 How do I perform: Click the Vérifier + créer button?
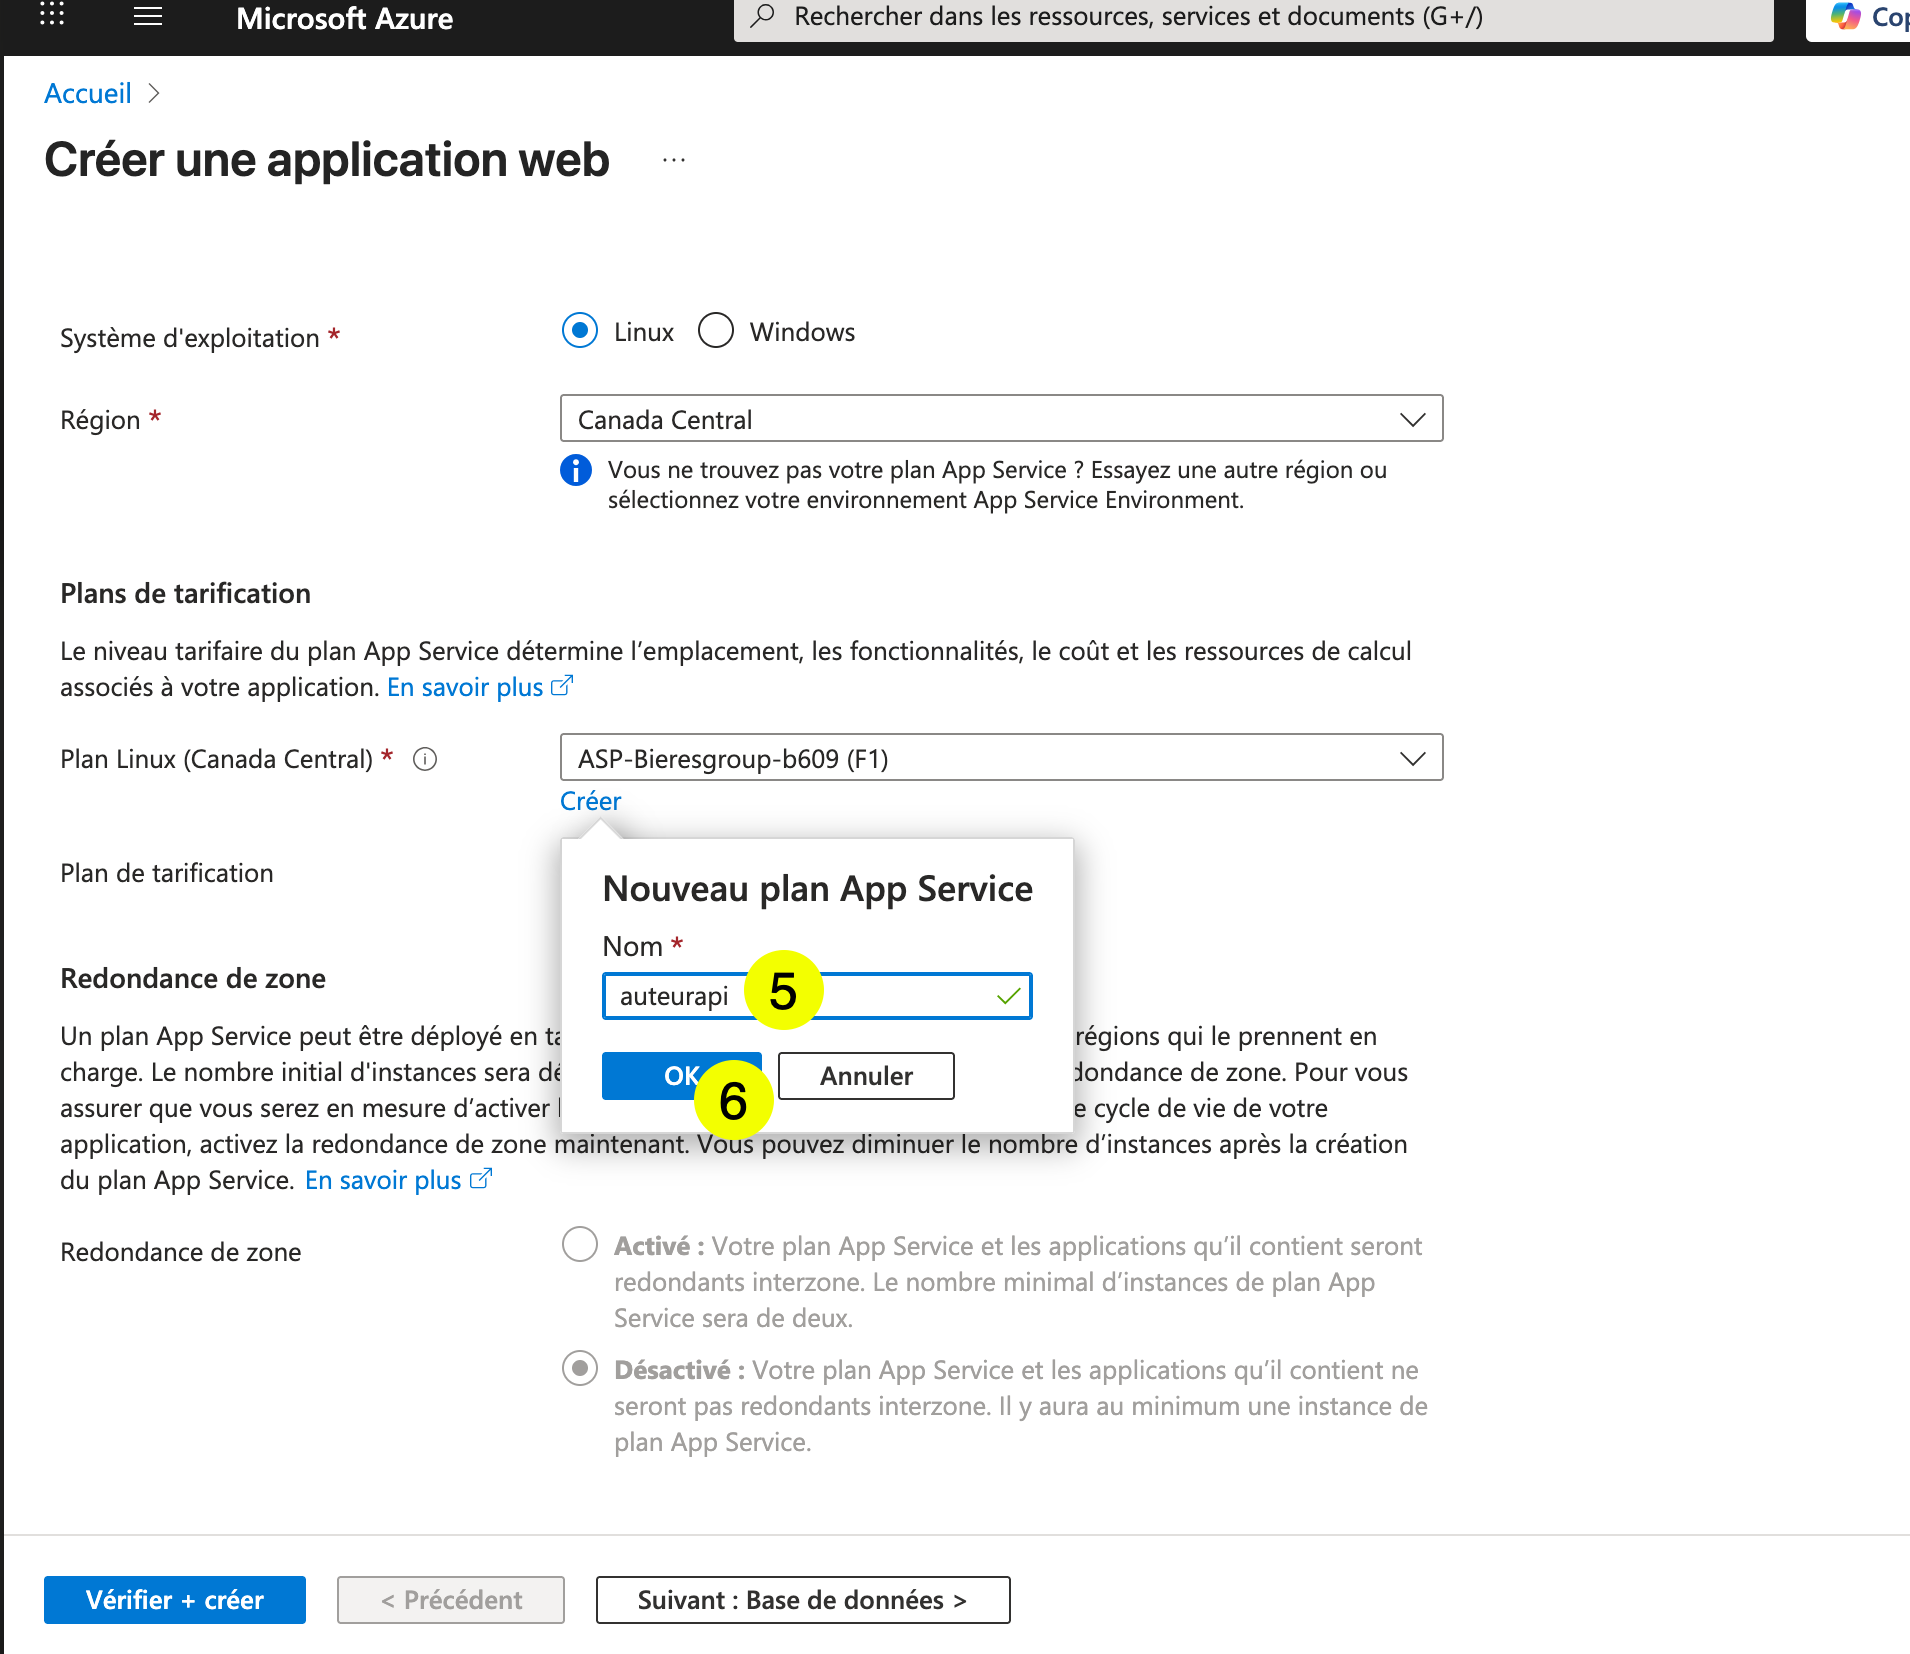tap(174, 1599)
